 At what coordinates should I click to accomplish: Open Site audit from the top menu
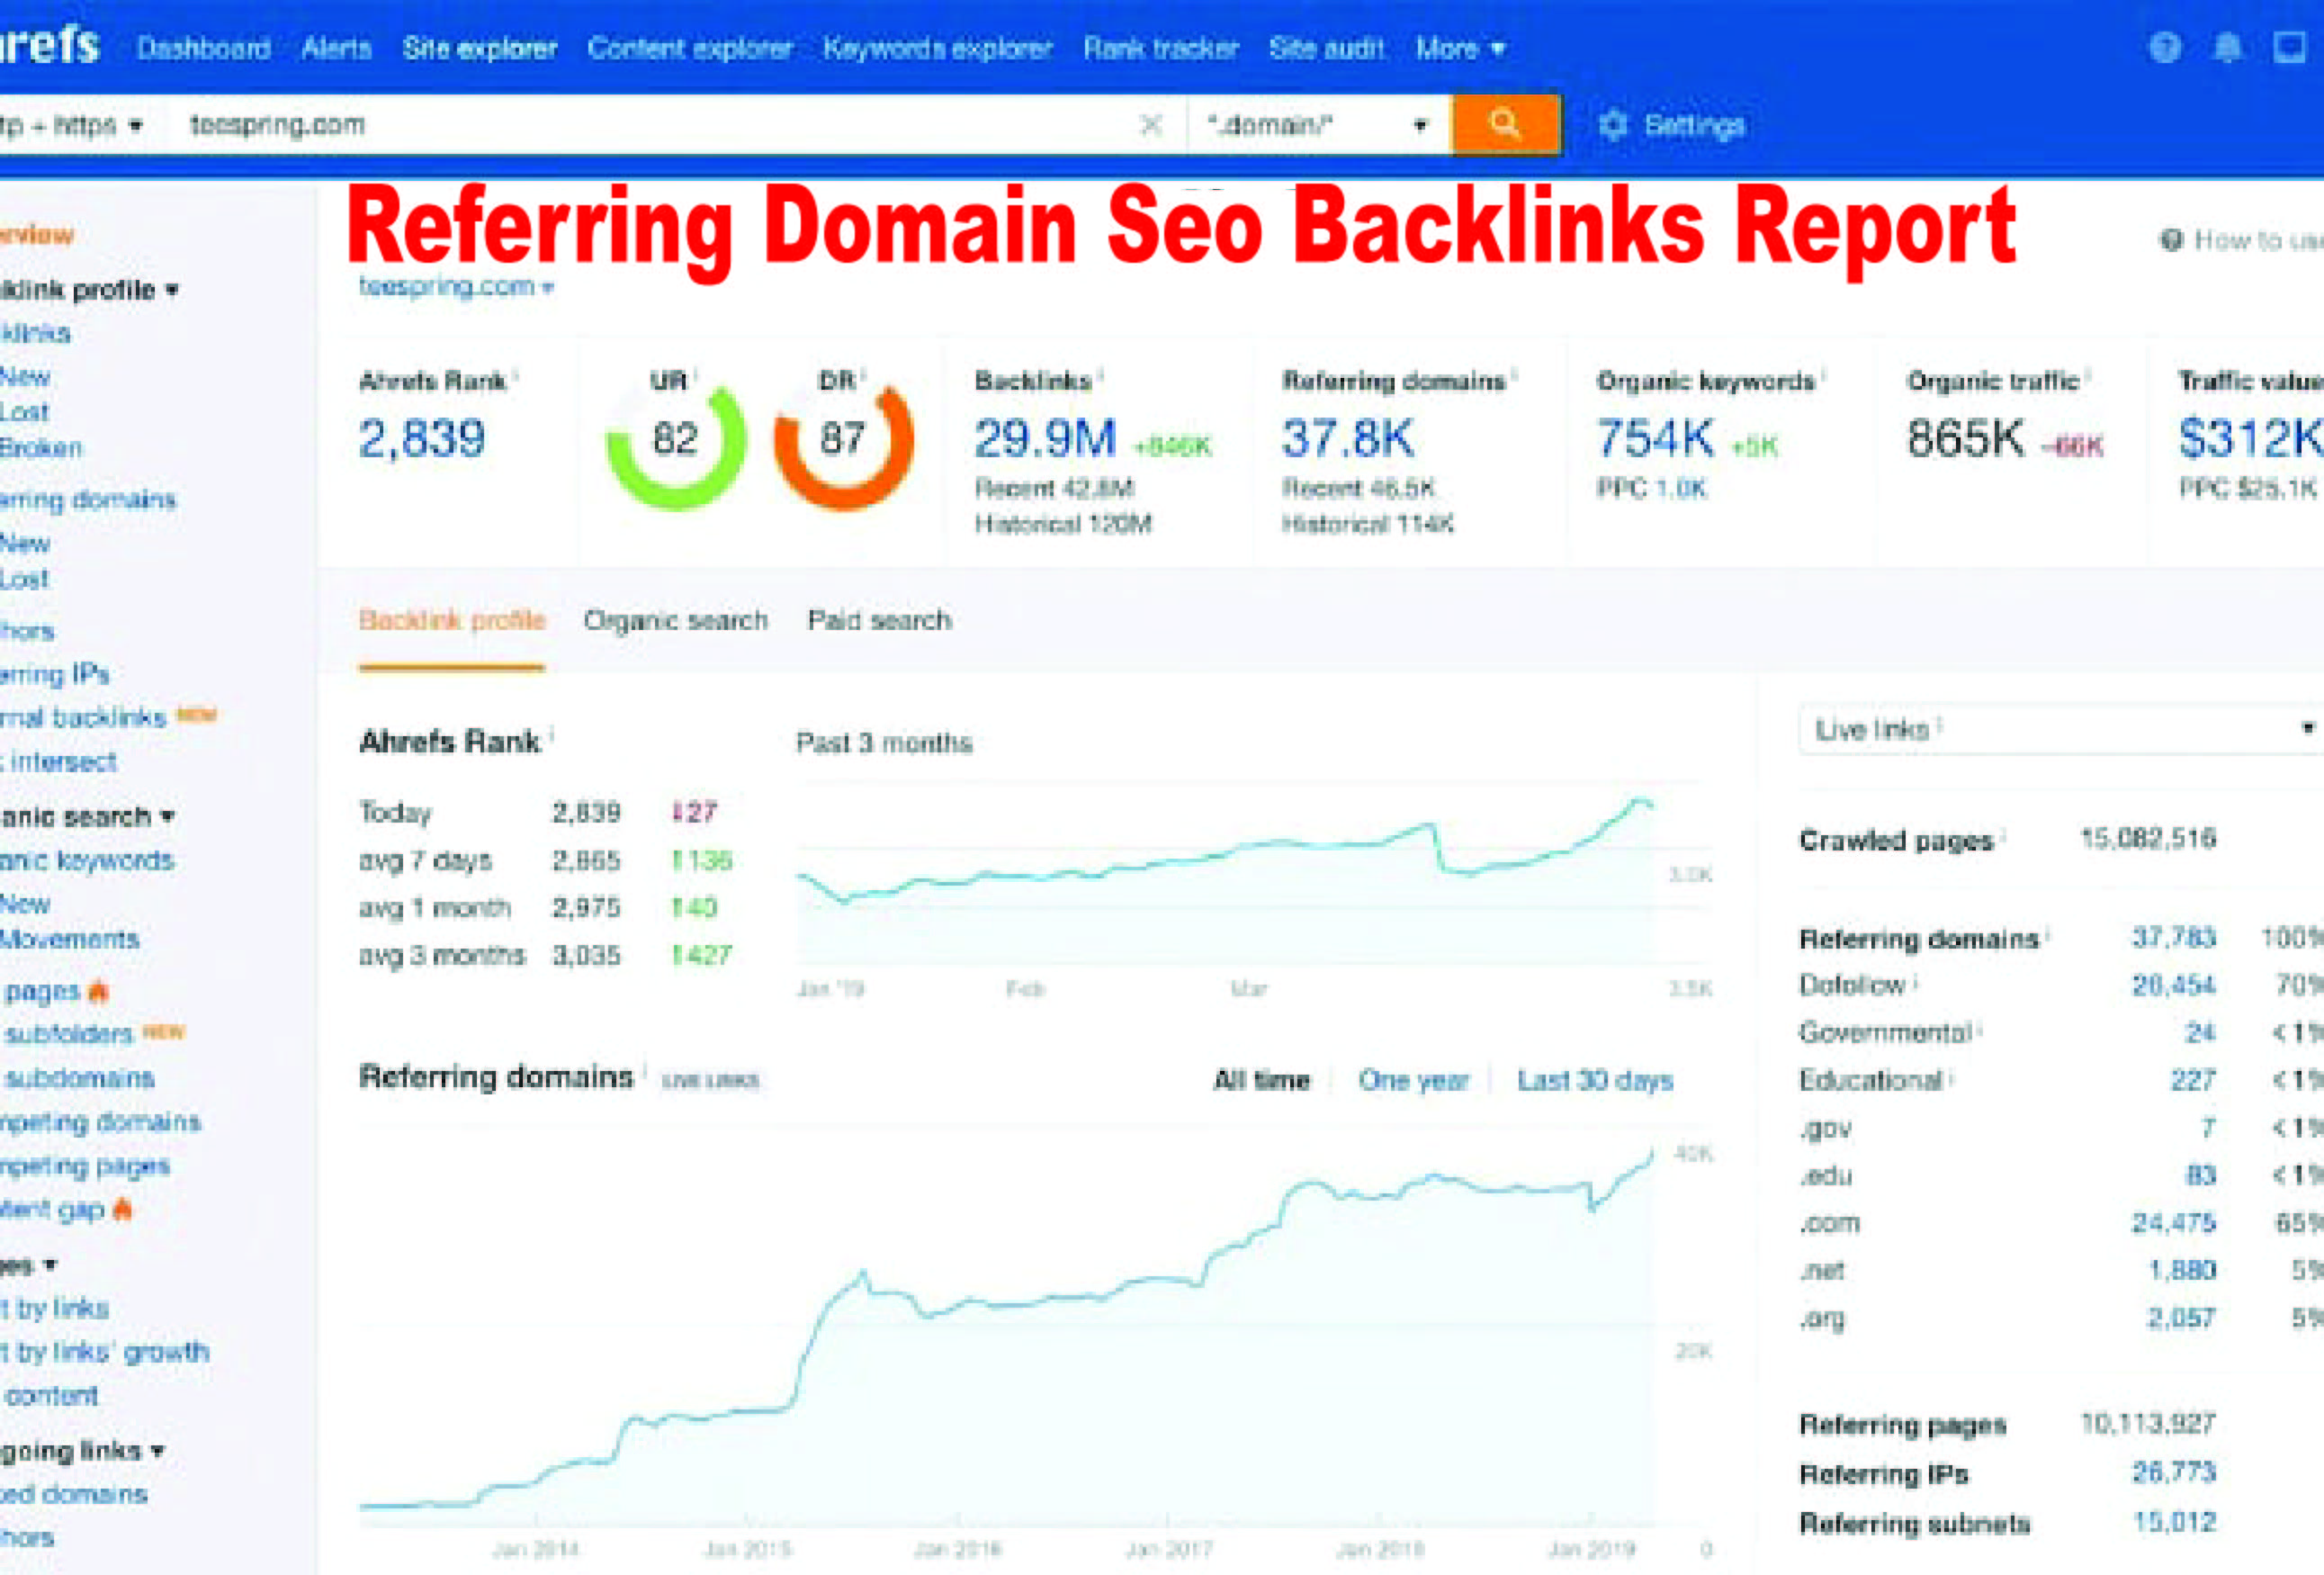tap(1326, 48)
